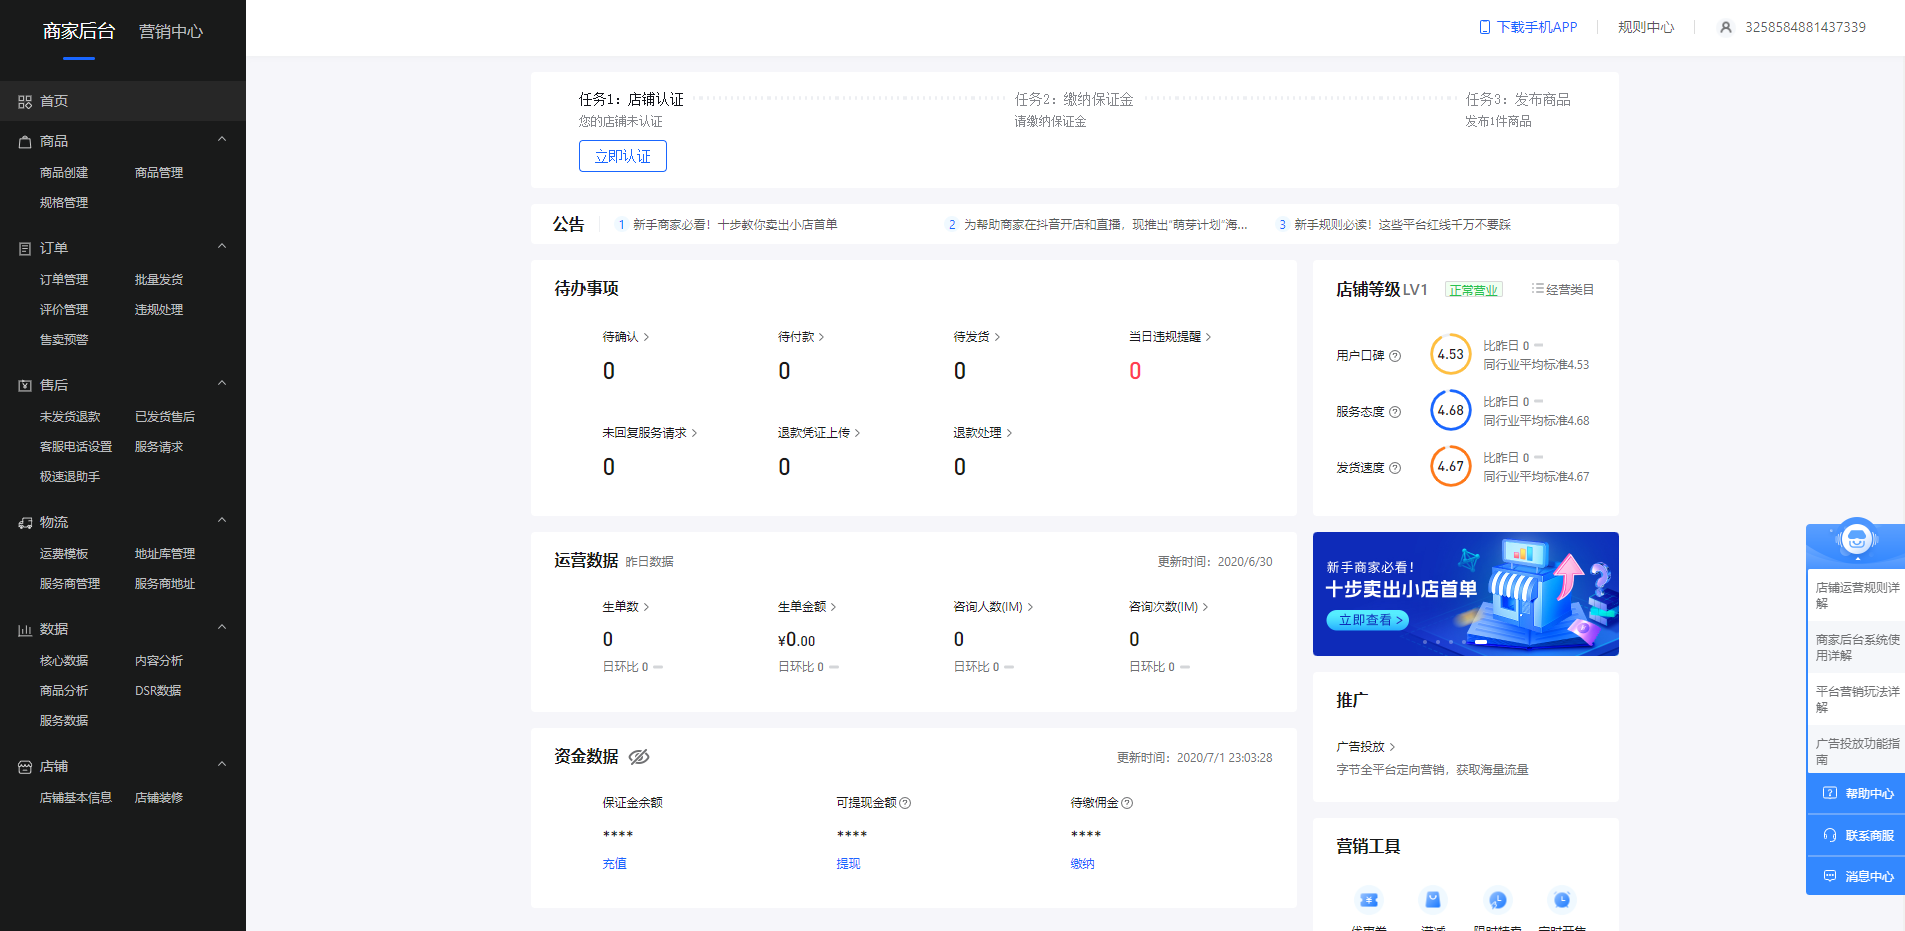
Task: Click the help icon beside 用户口碑
Action: click(x=1395, y=356)
